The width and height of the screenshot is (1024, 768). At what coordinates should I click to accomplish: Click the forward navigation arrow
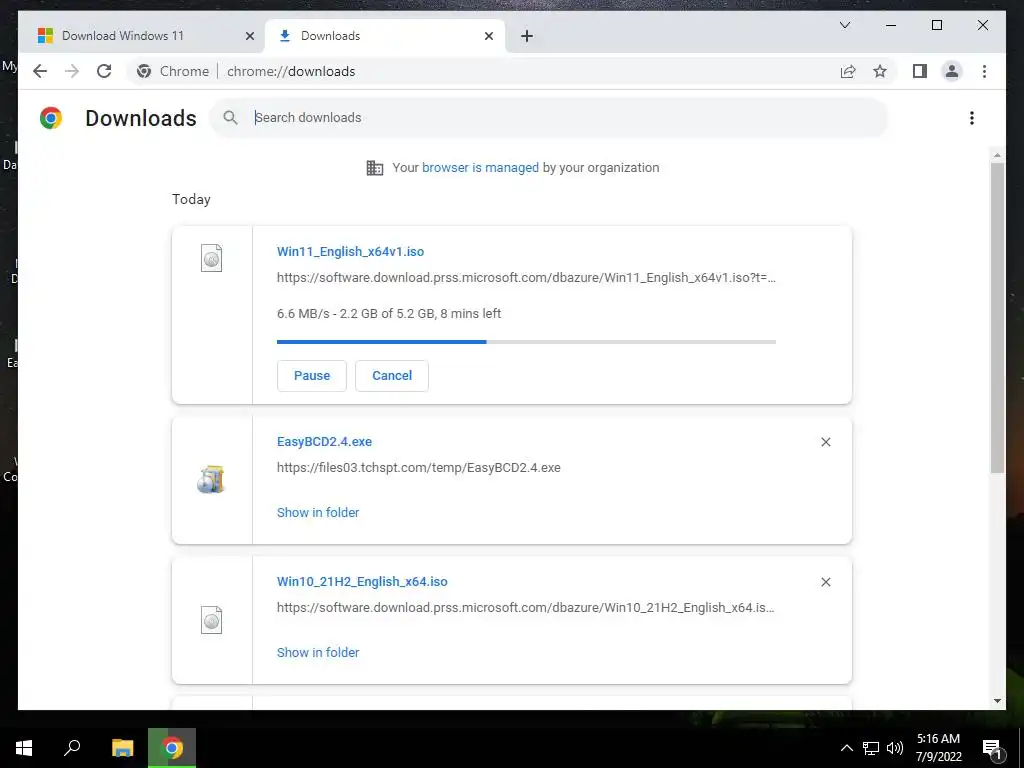(x=72, y=71)
